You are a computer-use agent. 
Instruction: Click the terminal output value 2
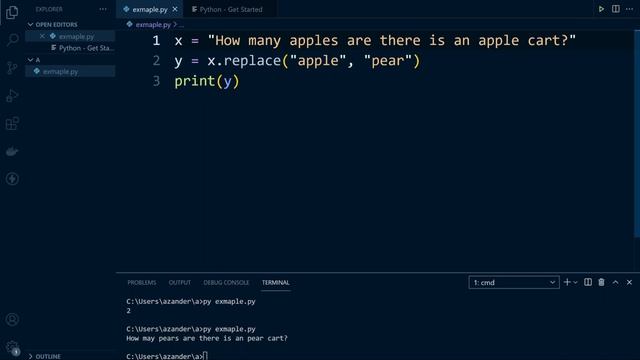[129, 311]
